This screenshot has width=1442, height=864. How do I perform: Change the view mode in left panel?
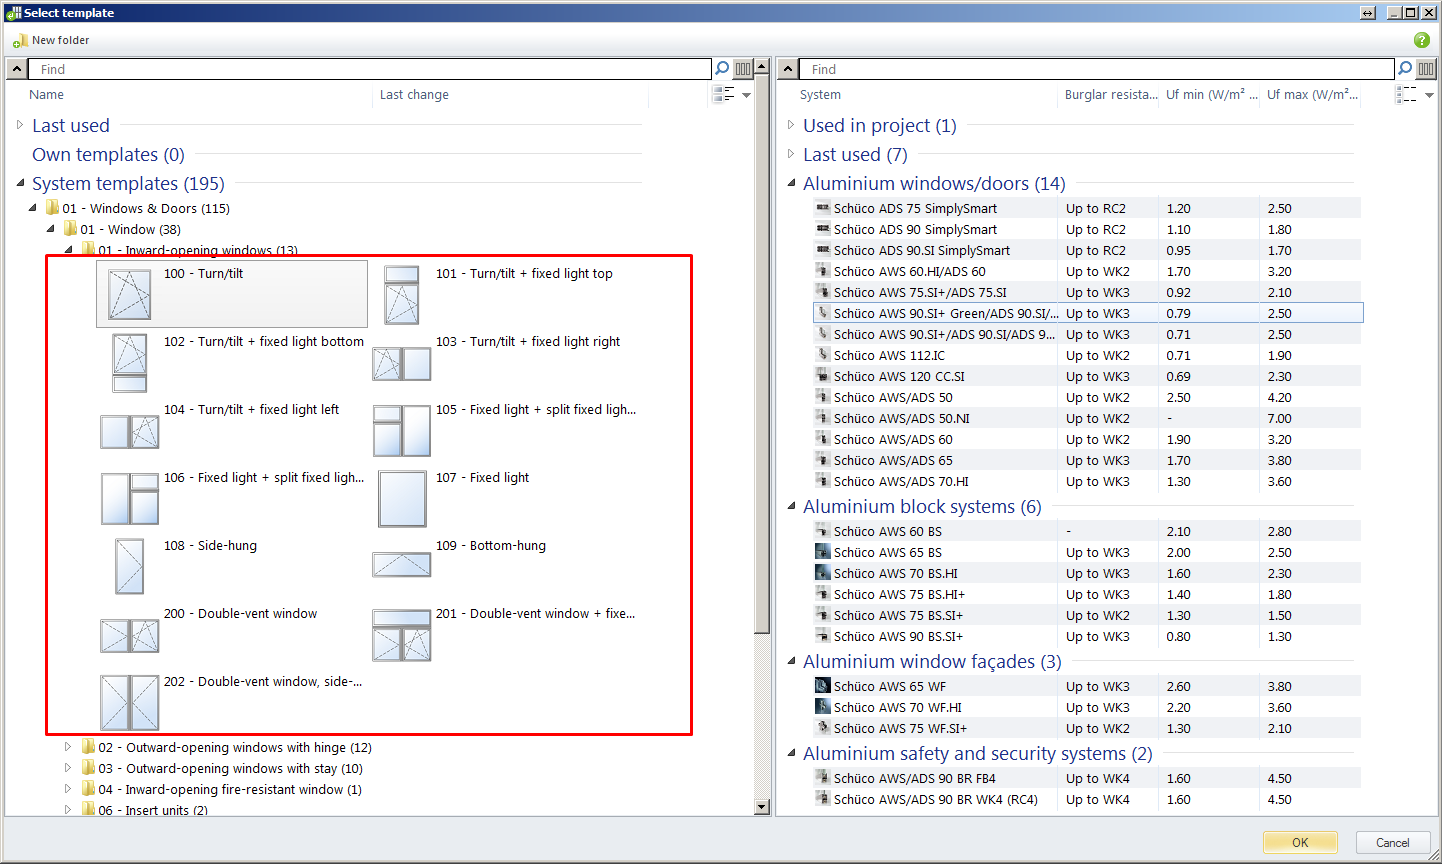tap(725, 95)
